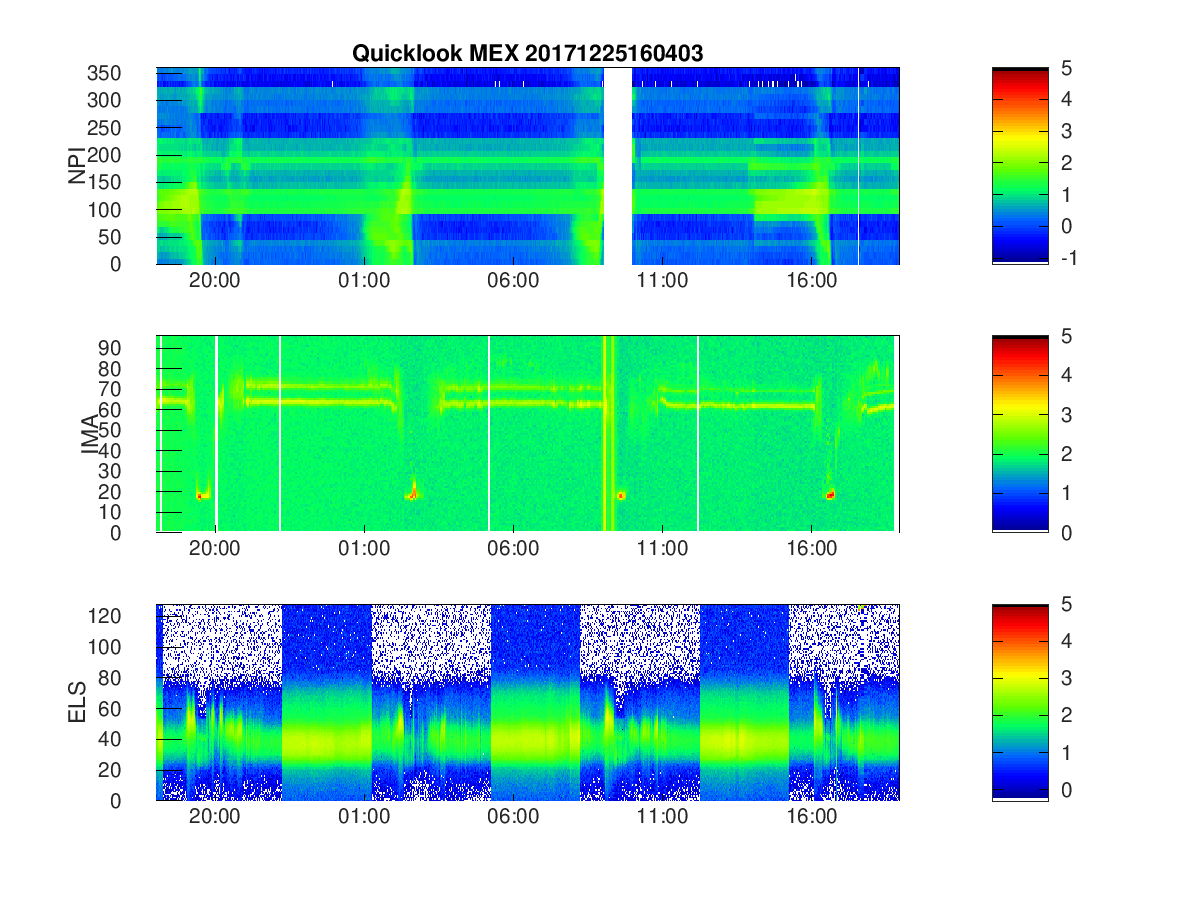Click the red hotspot in IMA plot near 16:00
1200x900 pixels.
pos(830,494)
